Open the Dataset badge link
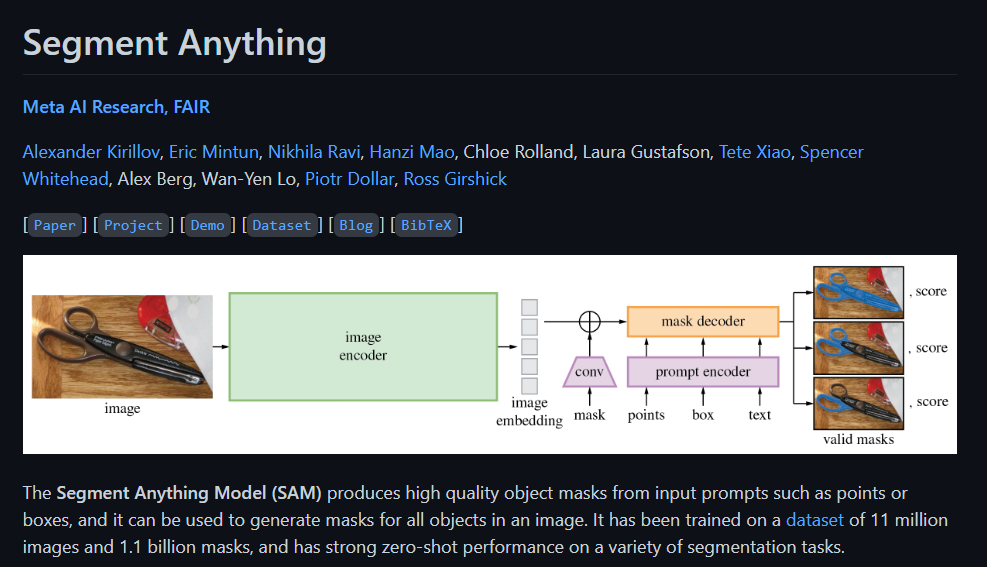Viewport: 987px width, 567px height. (x=281, y=225)
